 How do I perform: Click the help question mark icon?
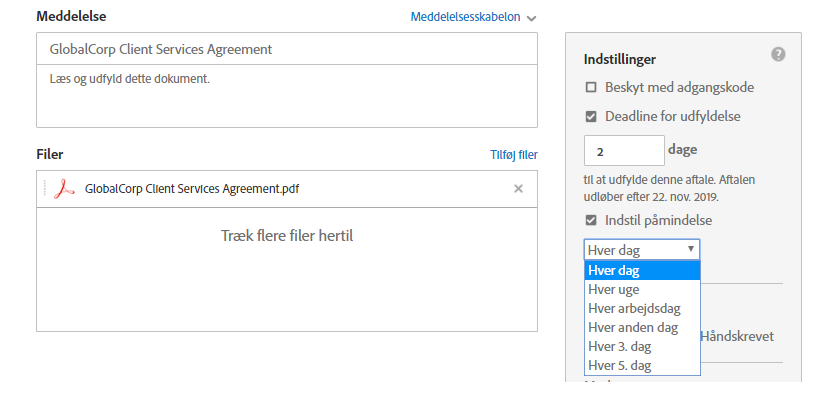coord(779,54)
